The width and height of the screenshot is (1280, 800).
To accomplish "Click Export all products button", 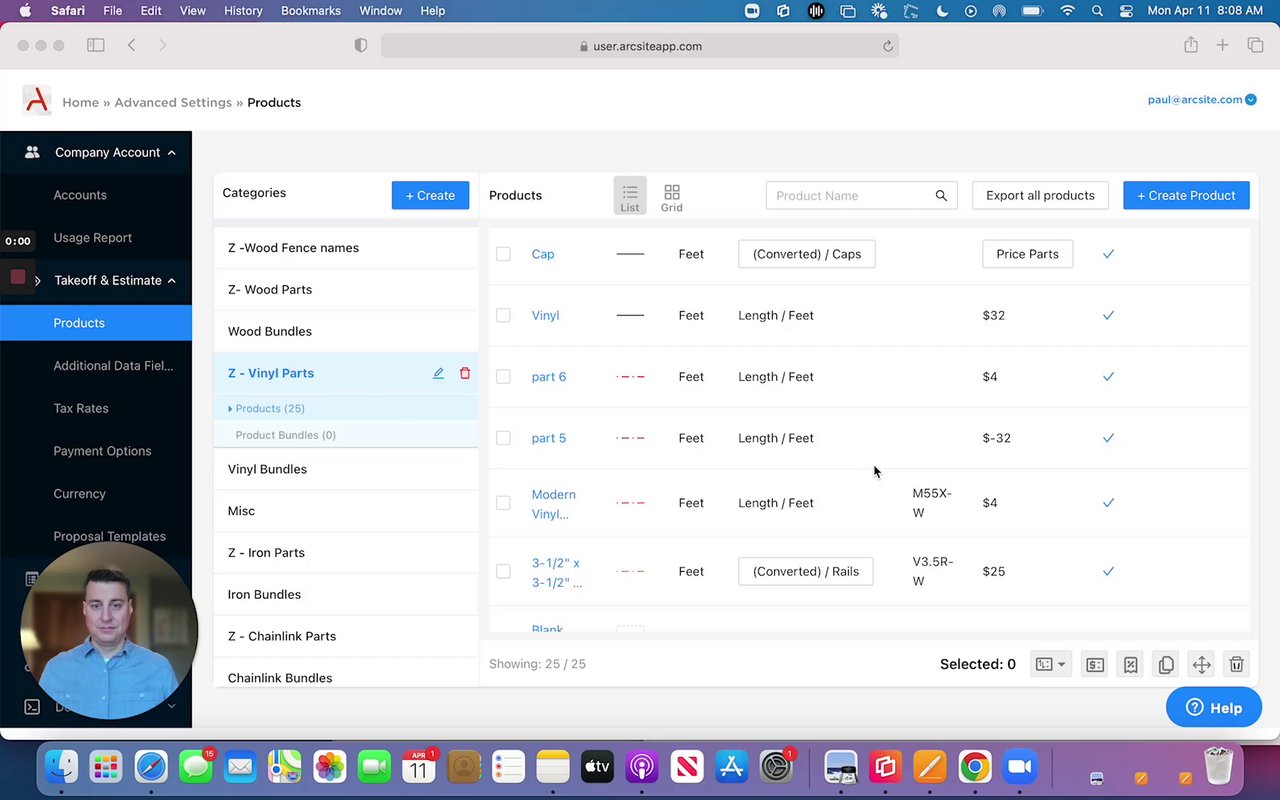I will click(x=1040, y=195).
